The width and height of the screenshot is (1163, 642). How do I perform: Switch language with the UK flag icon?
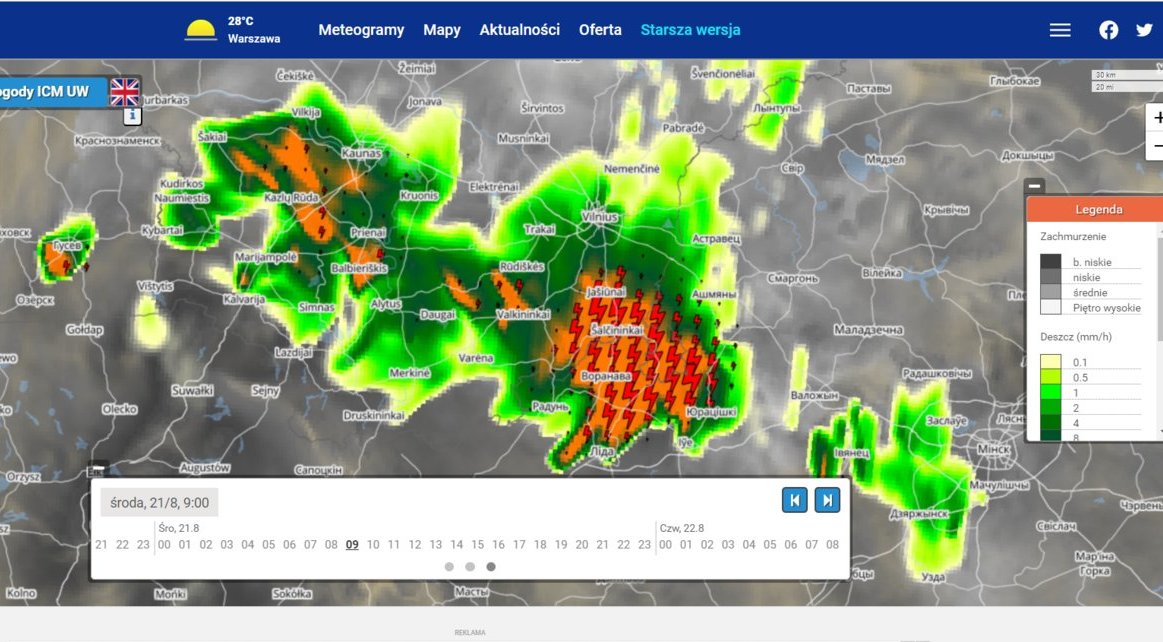pos(125,92)
